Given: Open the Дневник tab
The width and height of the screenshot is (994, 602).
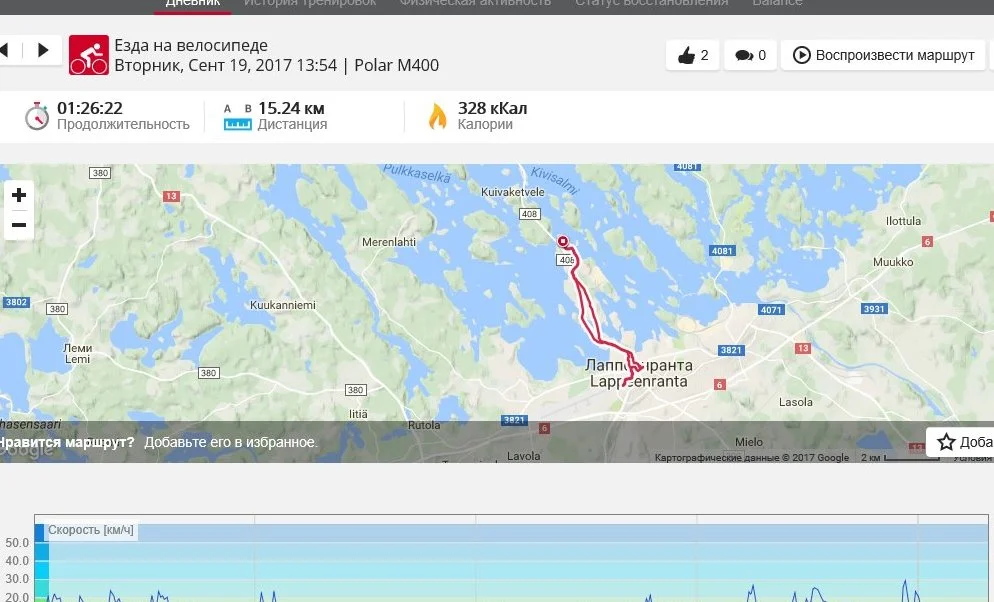Looking at the screenshot, I should (193, 3).
